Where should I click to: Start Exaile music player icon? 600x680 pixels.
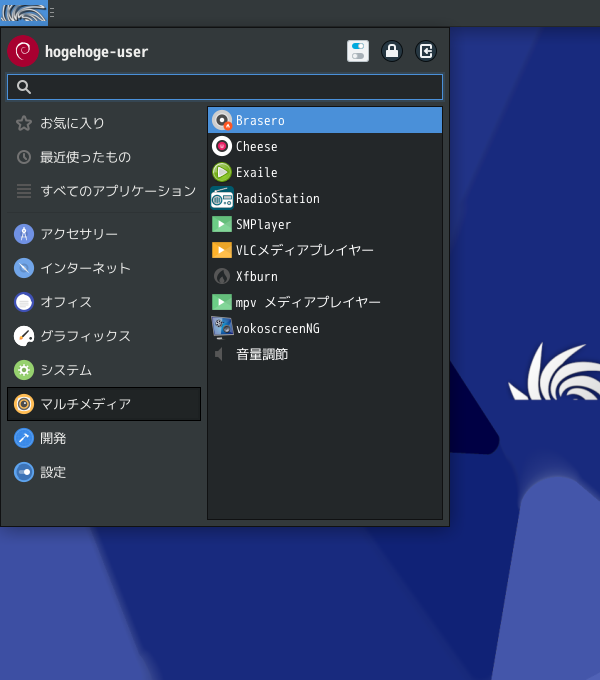coord(222,173)
